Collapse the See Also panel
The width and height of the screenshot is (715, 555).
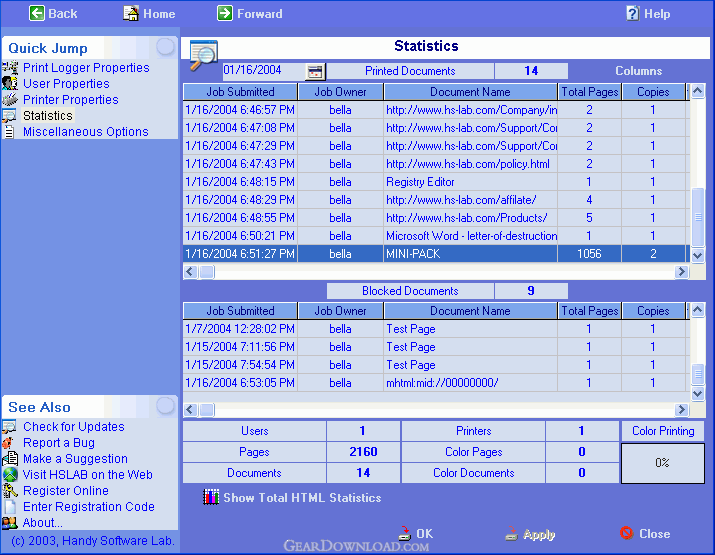tap(165, 405)
